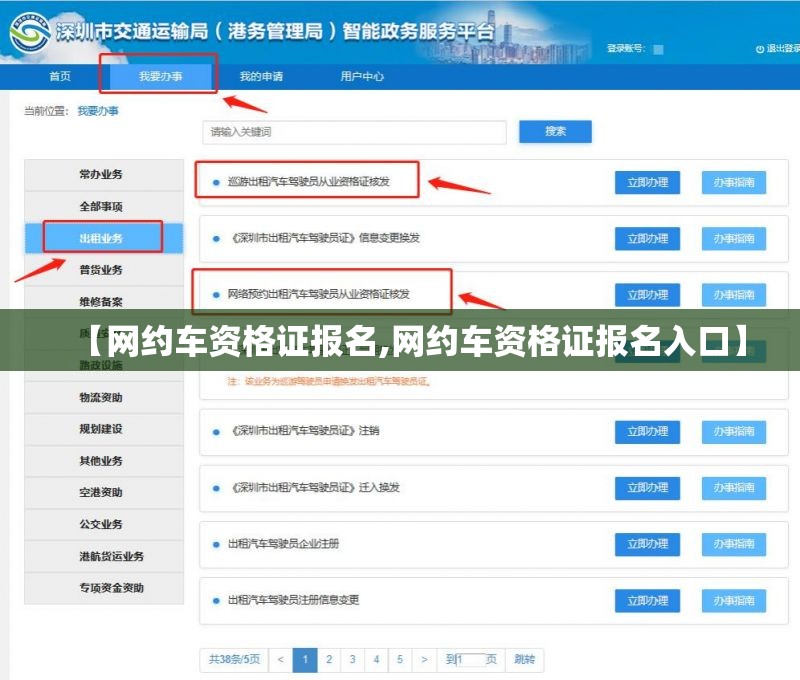The width and height of the screenshot is (800, 680).
Task: Go to page 5
Action: 400,660
